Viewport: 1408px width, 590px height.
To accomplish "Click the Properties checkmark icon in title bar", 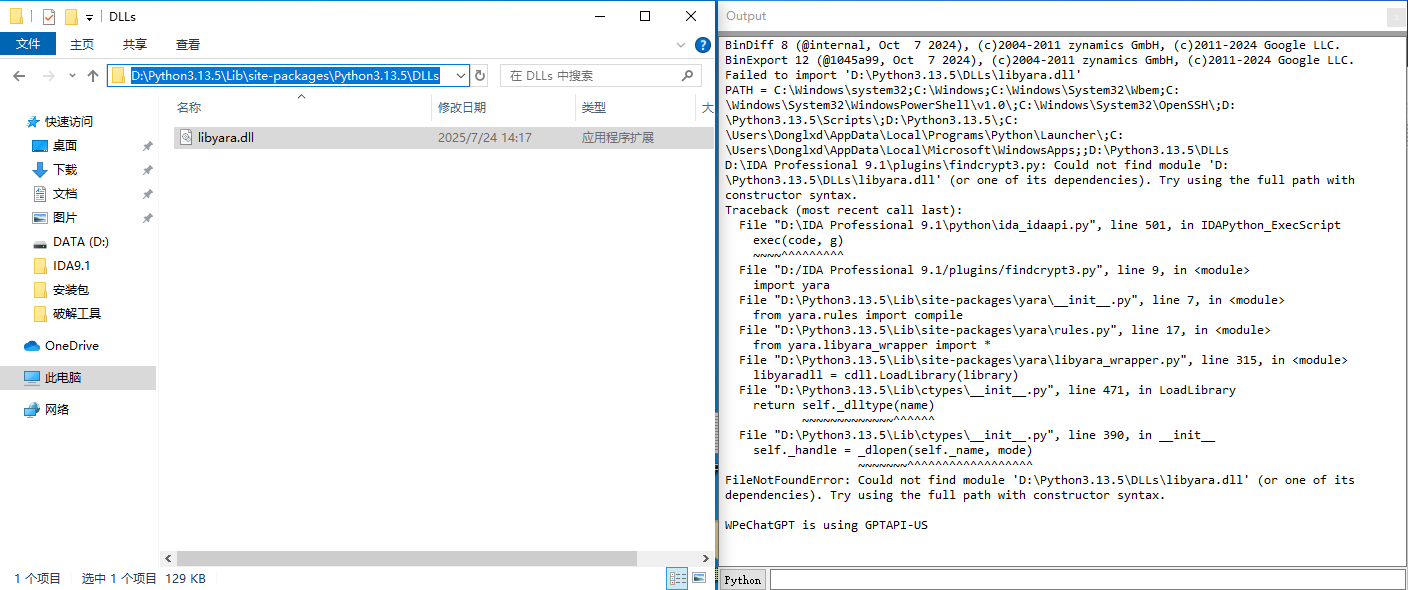I will pos(48,17).
